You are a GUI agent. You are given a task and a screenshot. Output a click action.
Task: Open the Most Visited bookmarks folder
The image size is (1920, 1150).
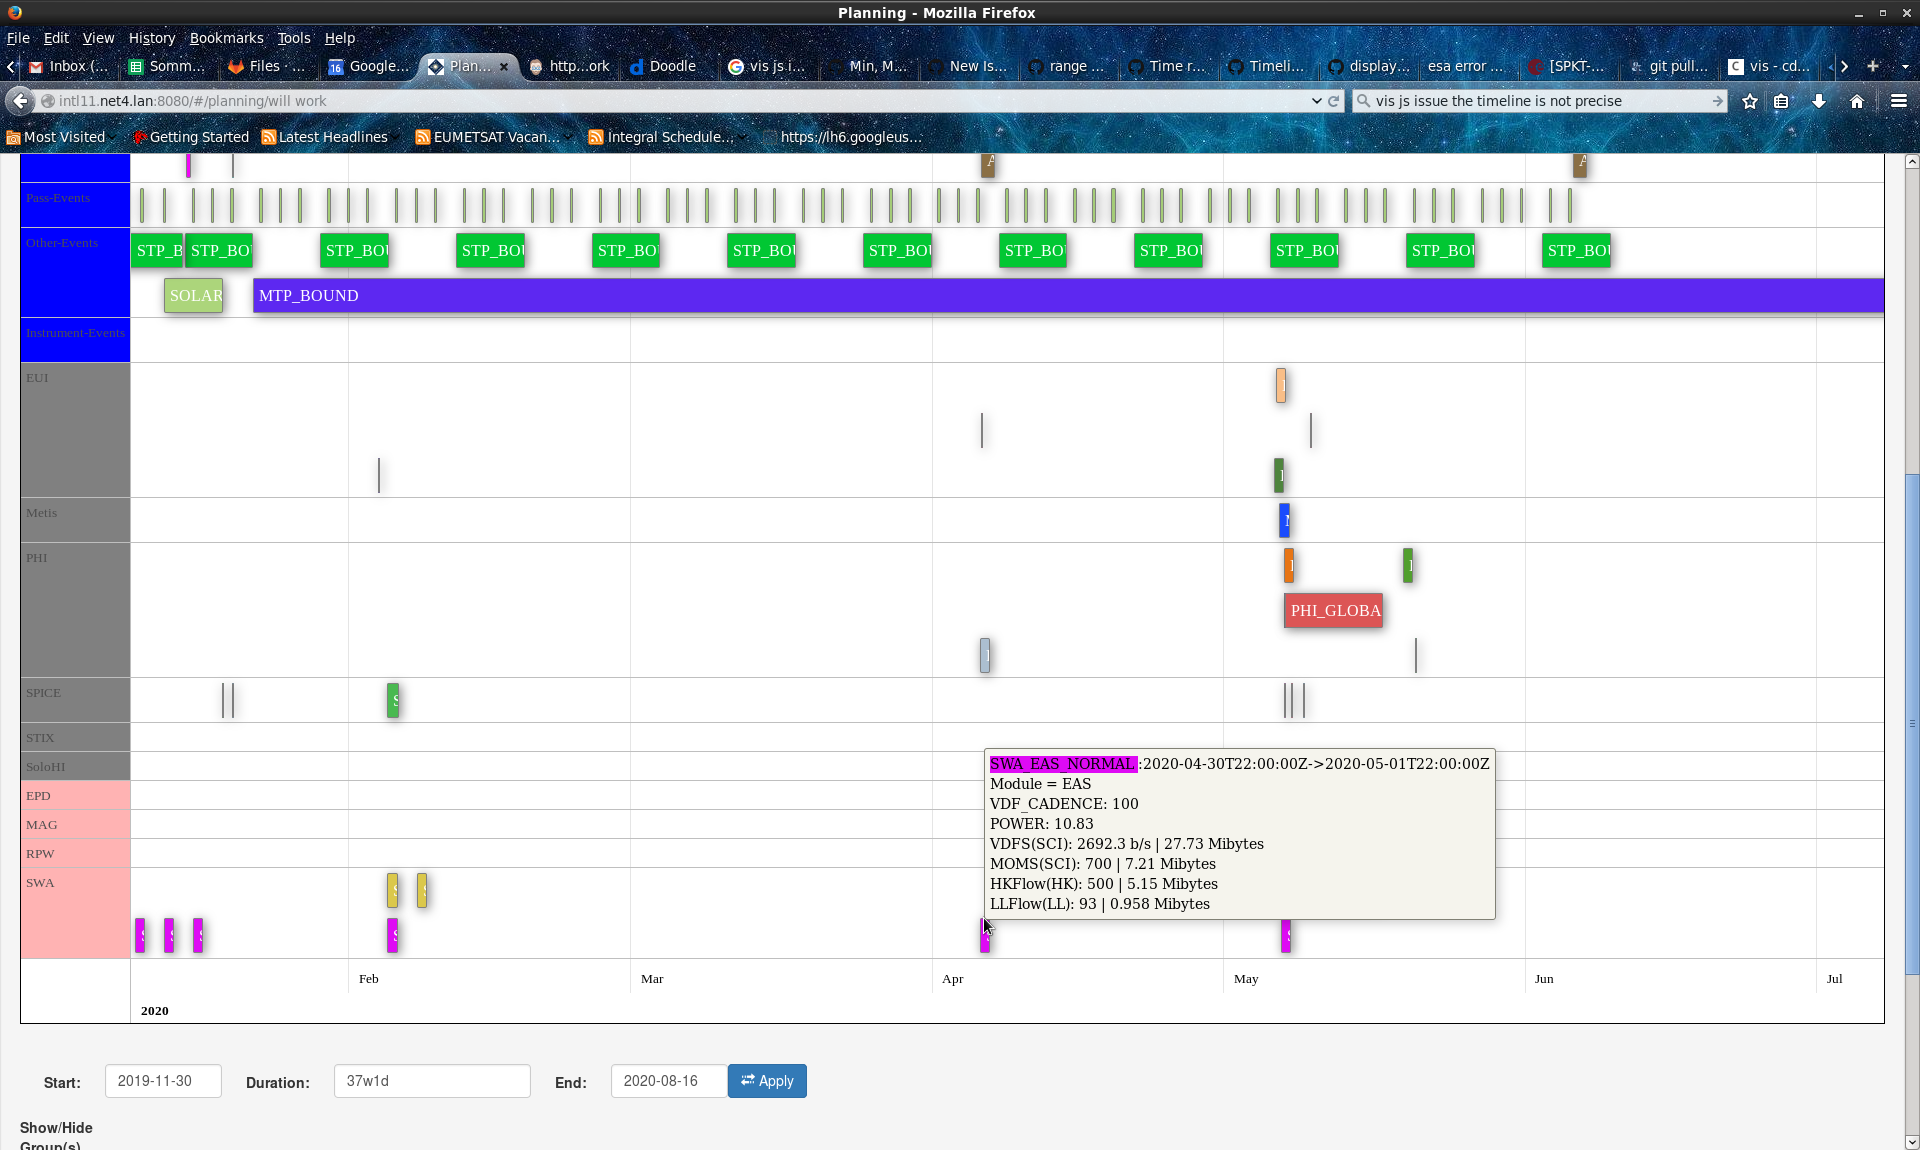tap(56, 137)
